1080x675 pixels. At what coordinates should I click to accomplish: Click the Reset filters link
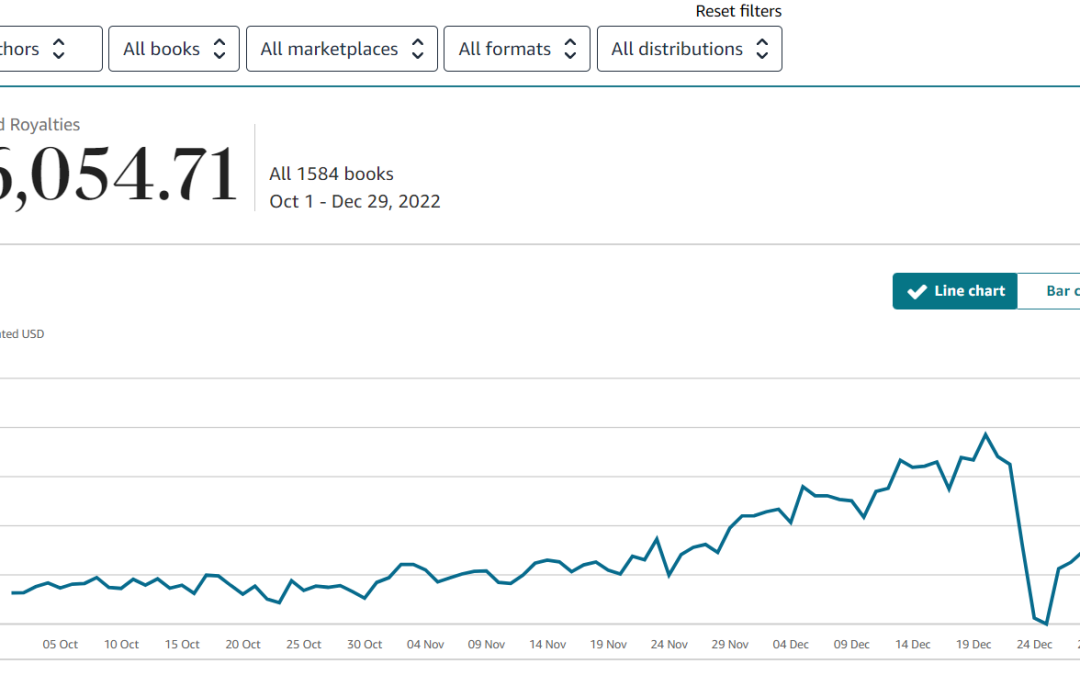tap(738, 11)
